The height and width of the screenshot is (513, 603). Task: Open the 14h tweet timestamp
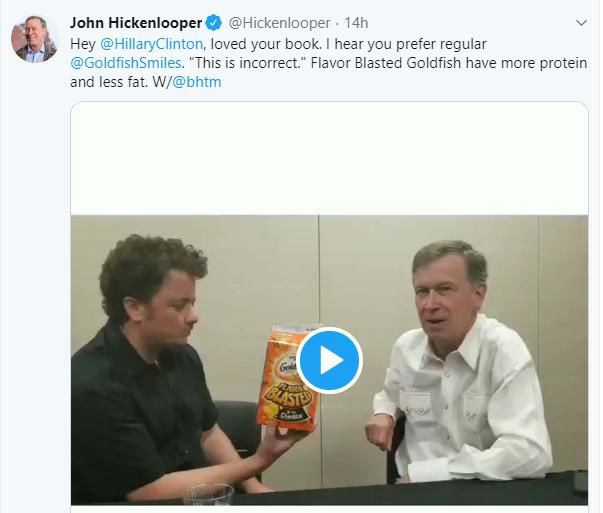356,23
